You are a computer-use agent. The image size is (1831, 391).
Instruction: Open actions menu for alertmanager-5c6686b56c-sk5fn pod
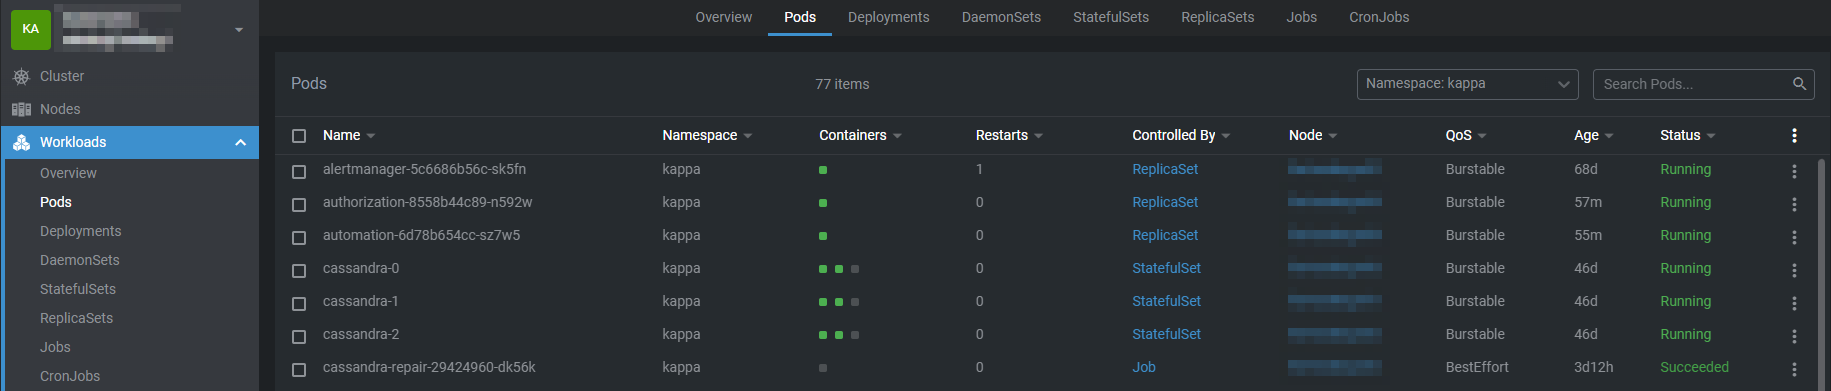(x=1794, y=171)
